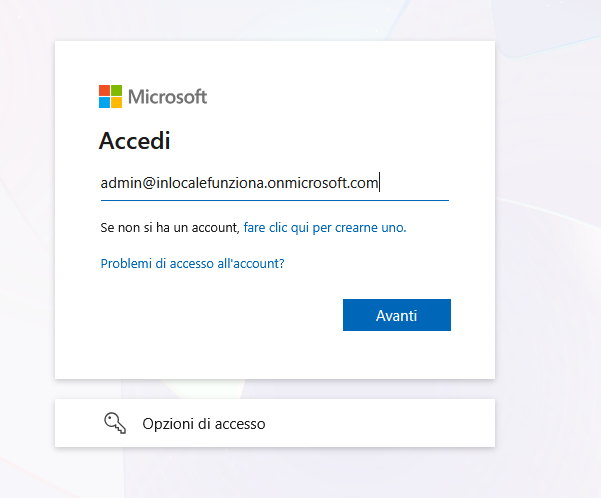The width and height of the screenshot is (601, 498).
Task: Click the red square in Microsoft logo
Action: pyautogui.click(x=104, y=90)
